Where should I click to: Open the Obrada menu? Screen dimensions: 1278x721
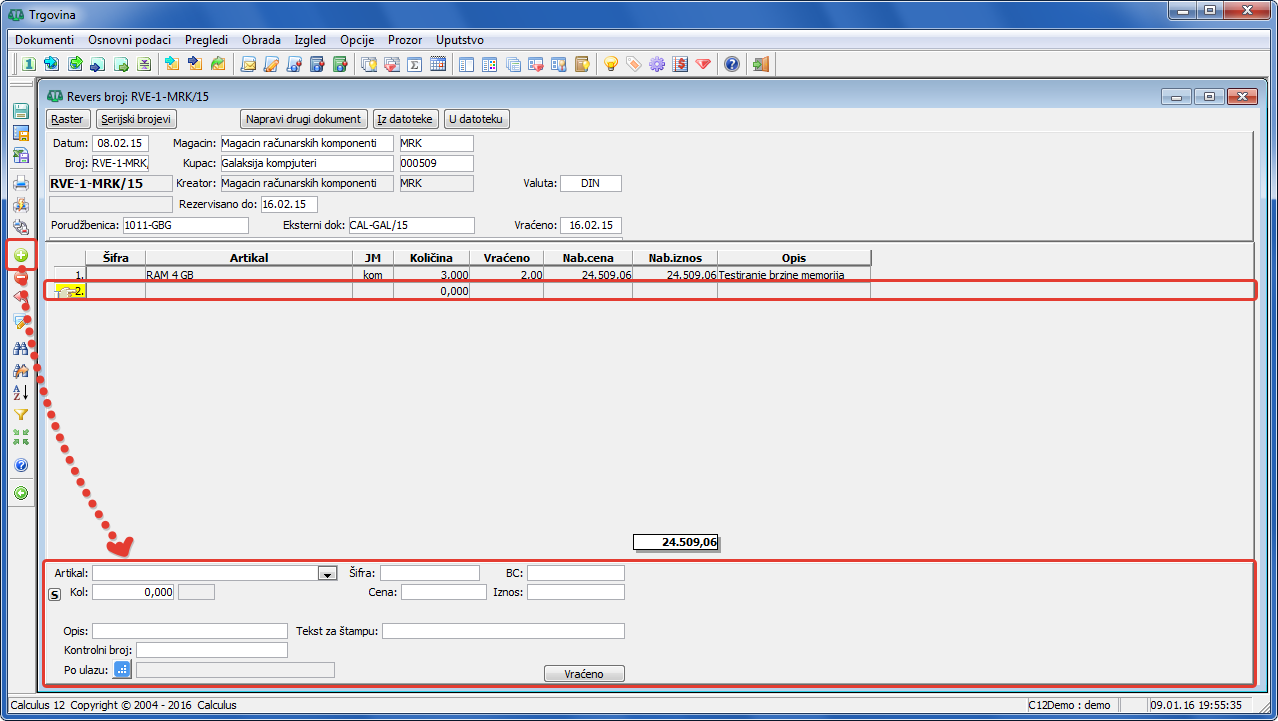pyautogui.click(x=261, y=40)
